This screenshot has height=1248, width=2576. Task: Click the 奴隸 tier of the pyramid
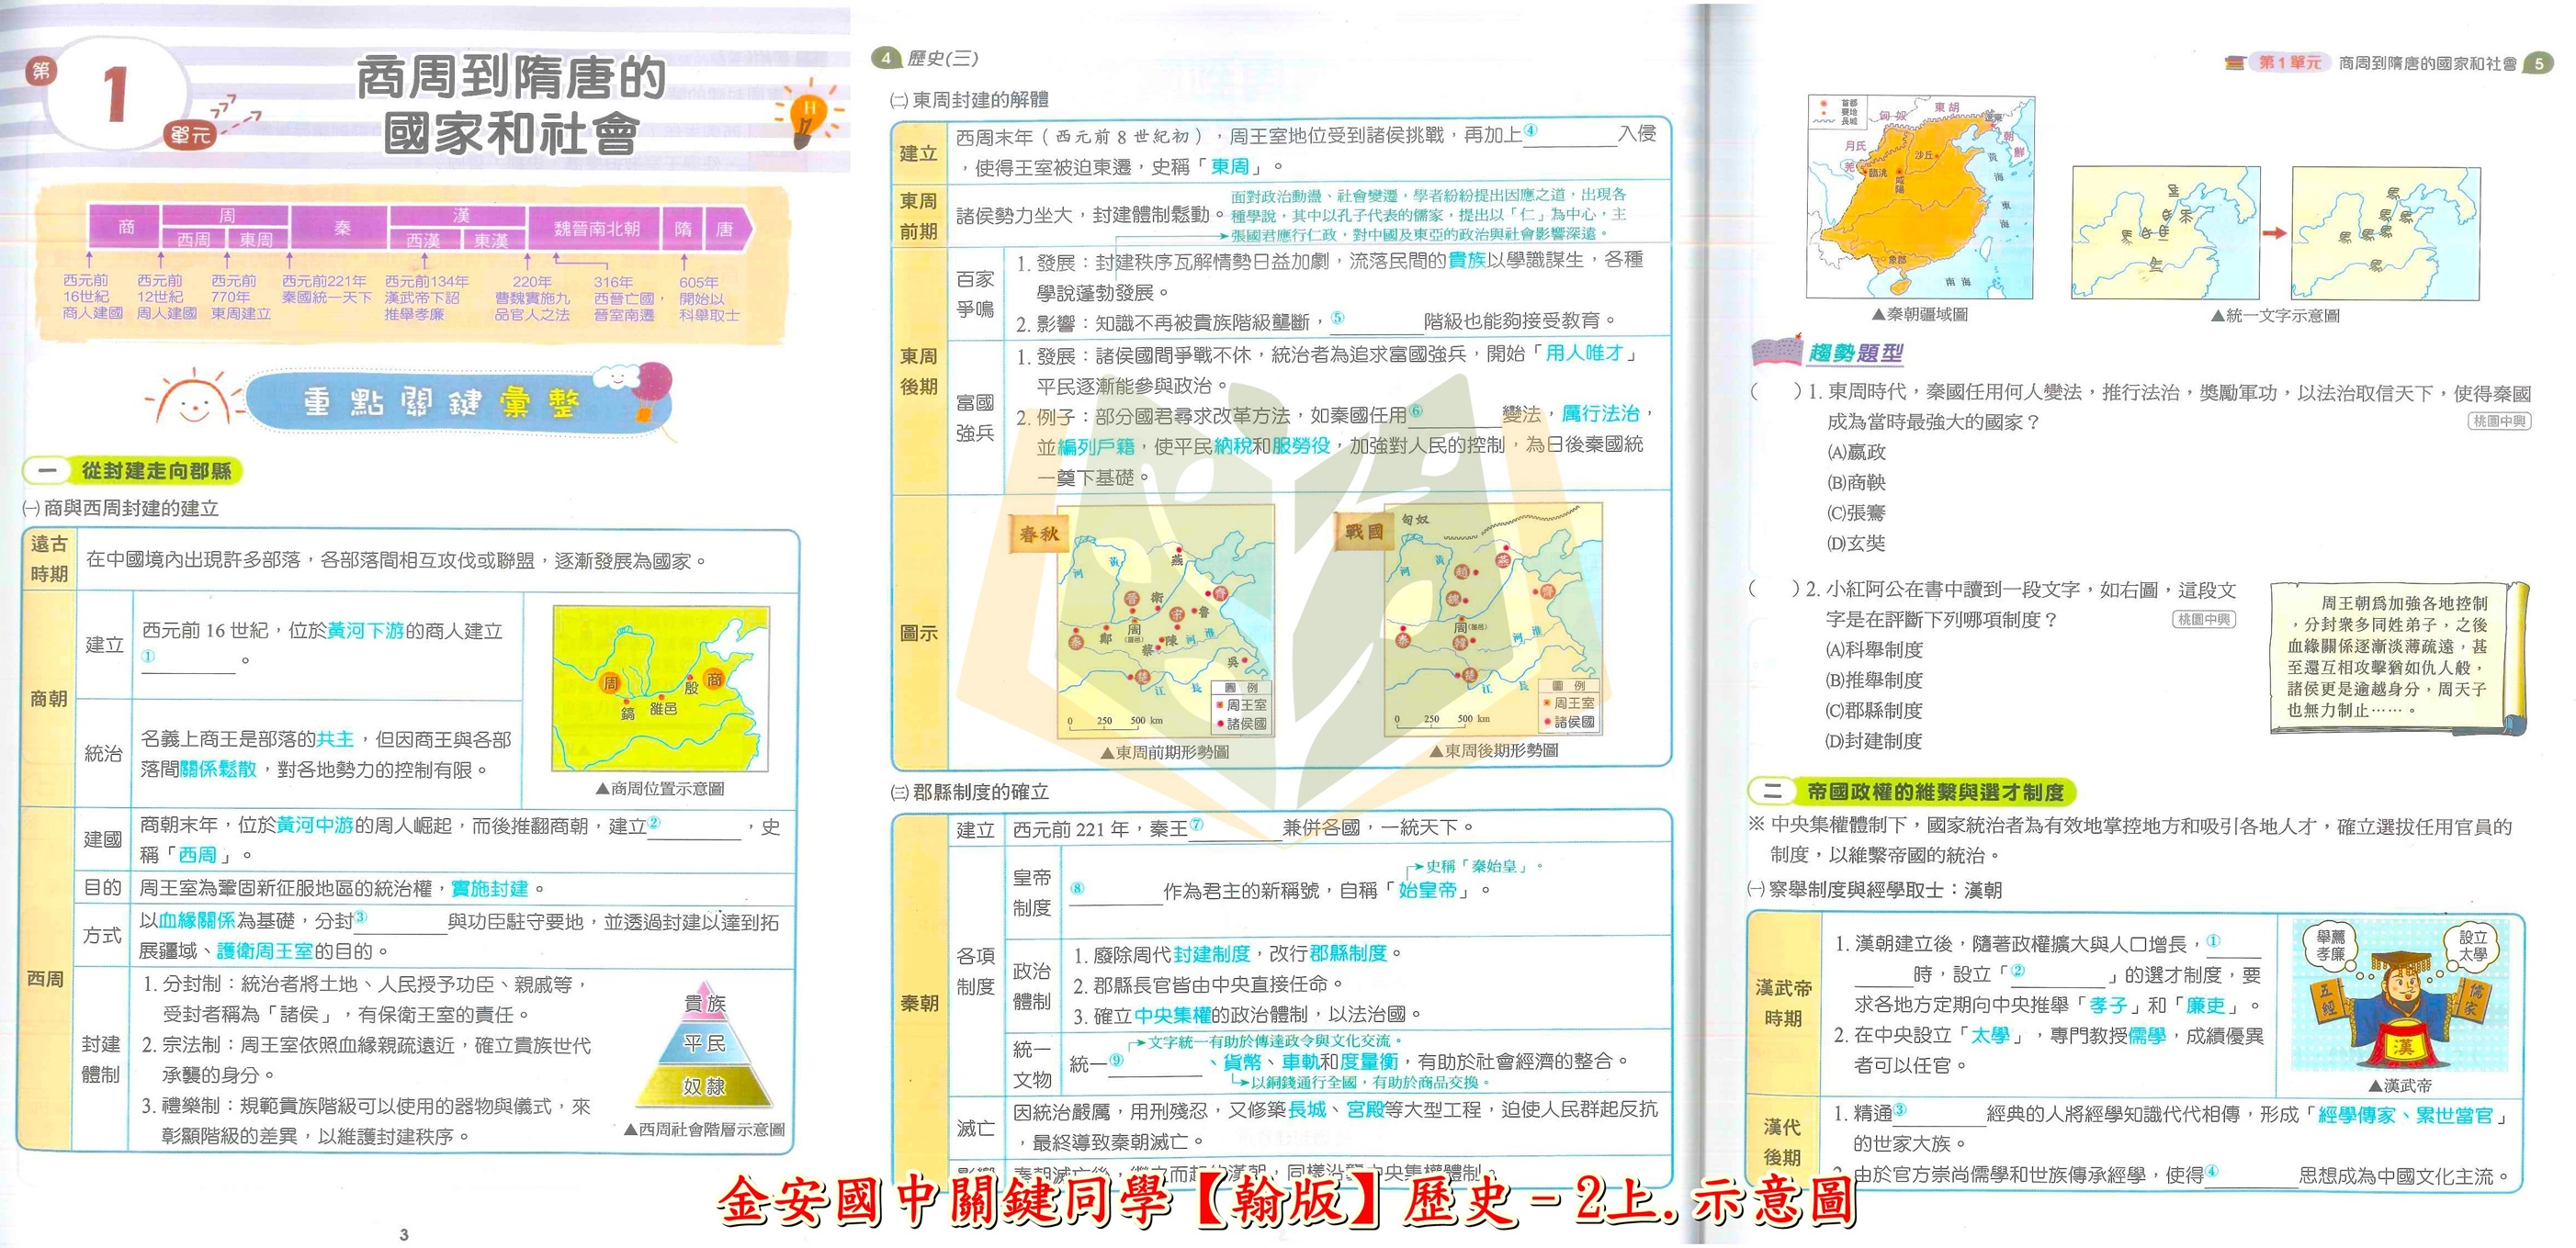click(x=705, y=1087)
